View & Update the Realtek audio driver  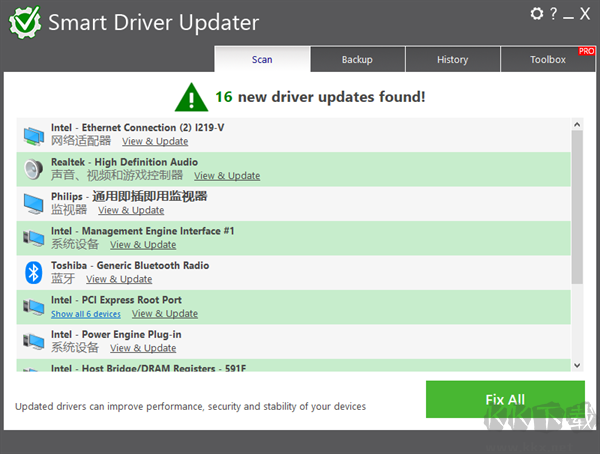point(227,176)
